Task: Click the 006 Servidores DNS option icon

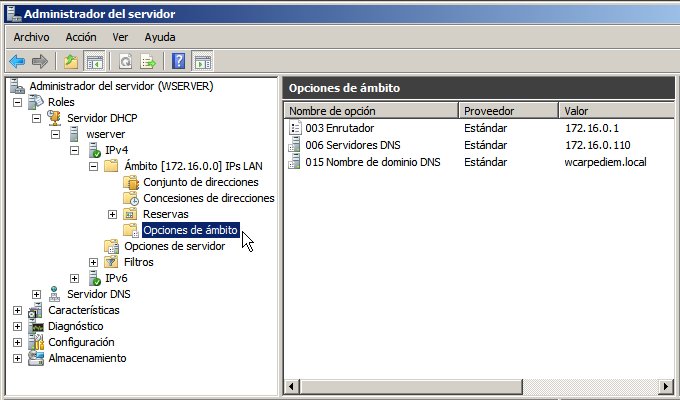Action: (294, 145)
